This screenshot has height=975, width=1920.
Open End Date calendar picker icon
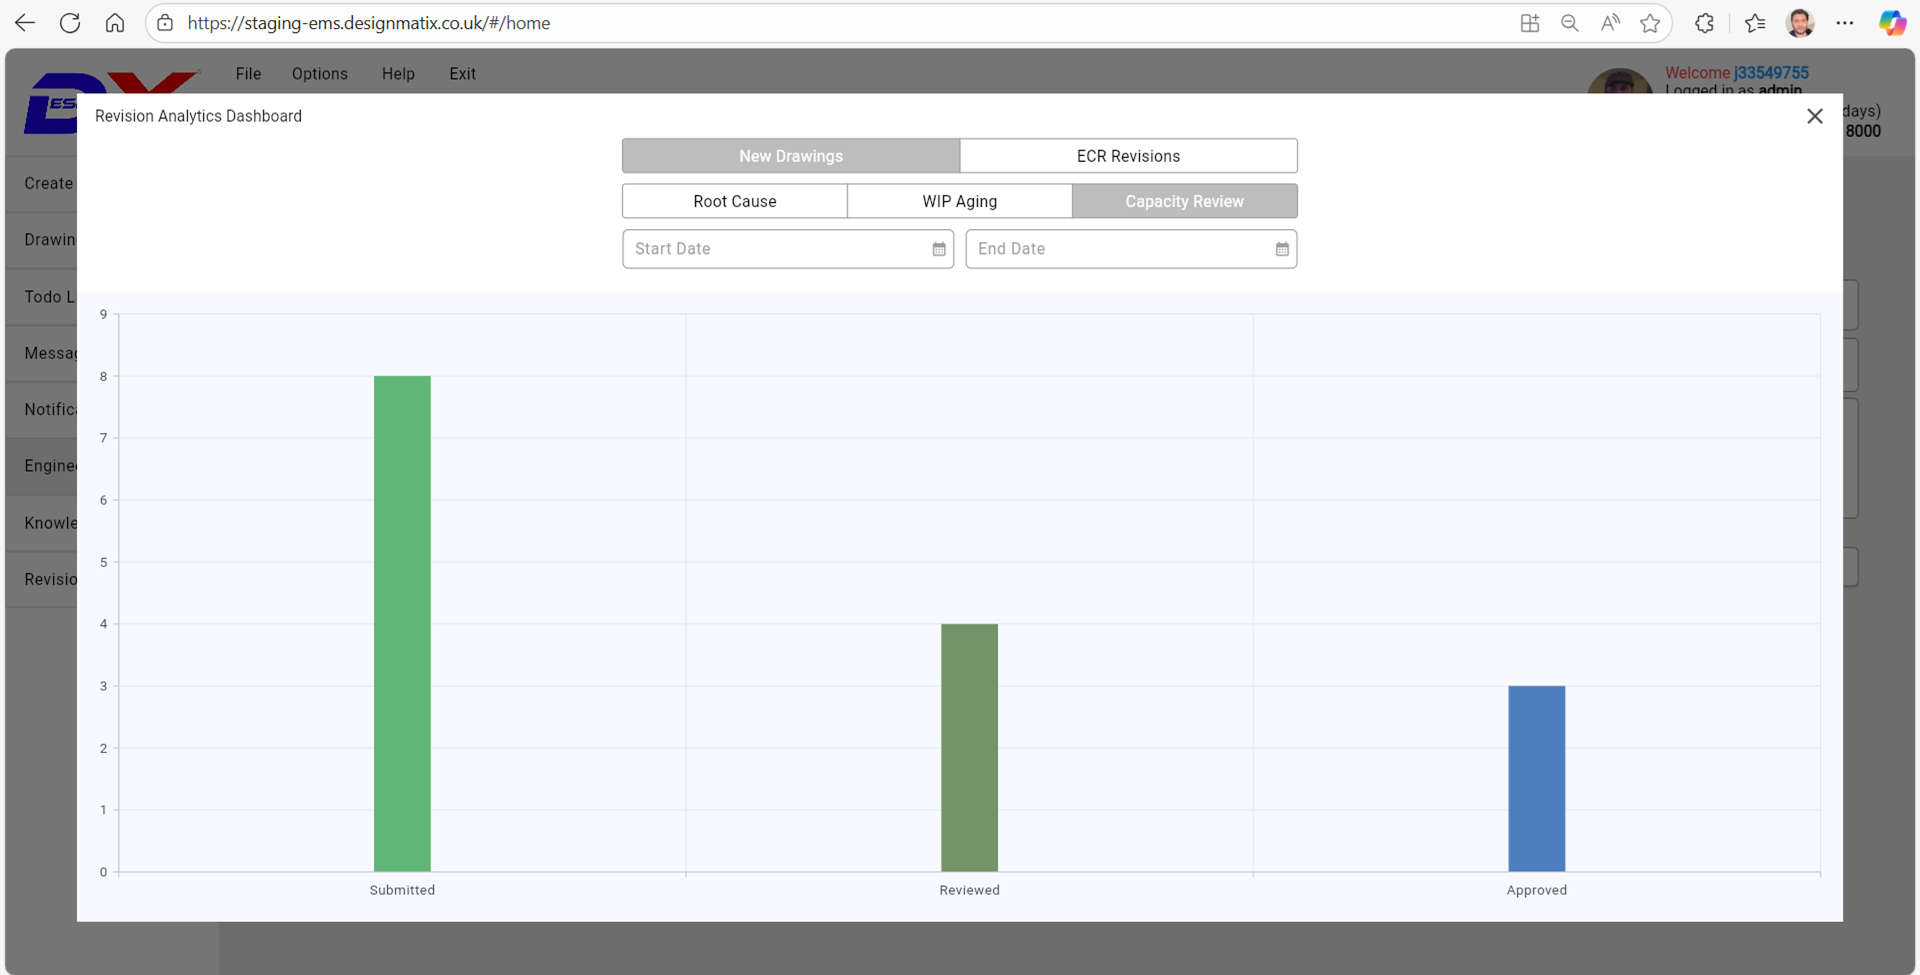pos(1281,249)
